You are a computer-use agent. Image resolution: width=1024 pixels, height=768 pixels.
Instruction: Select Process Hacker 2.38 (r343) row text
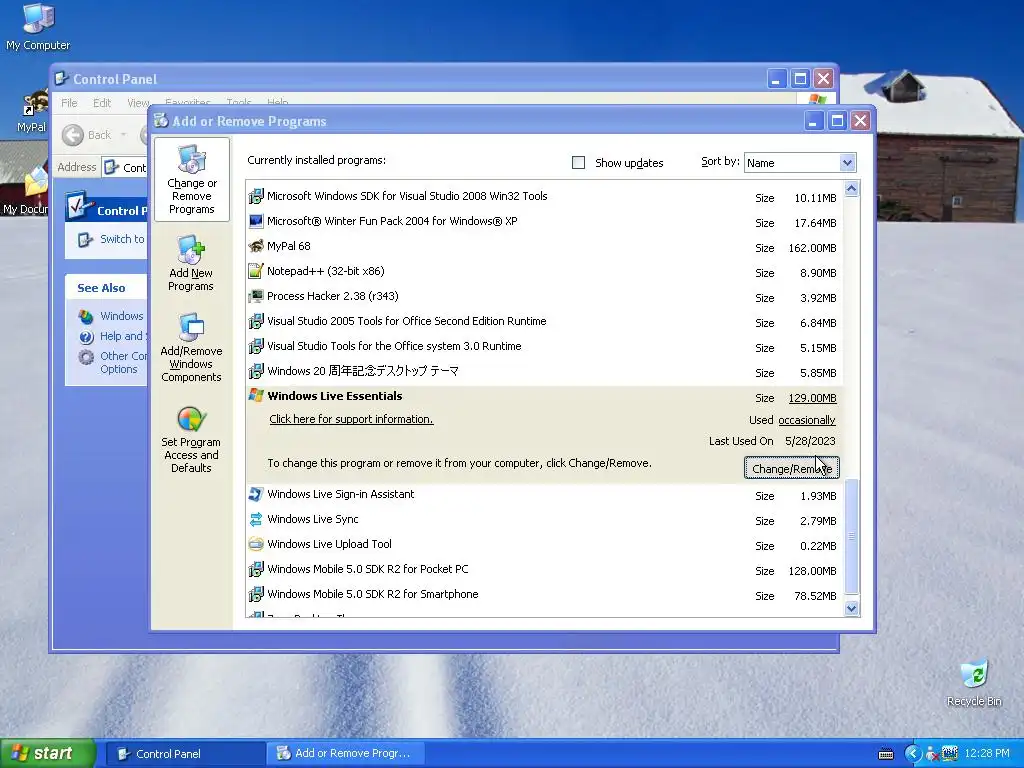click(333, 296)
